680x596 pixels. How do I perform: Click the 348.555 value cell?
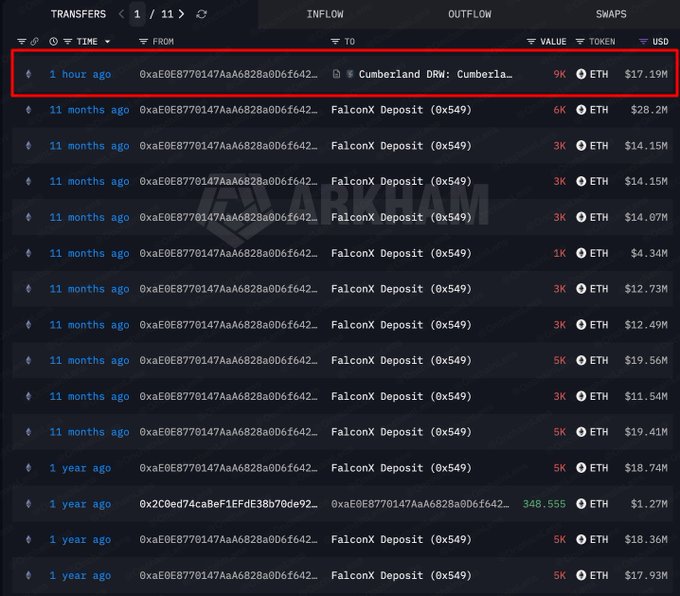coord(544,504)
